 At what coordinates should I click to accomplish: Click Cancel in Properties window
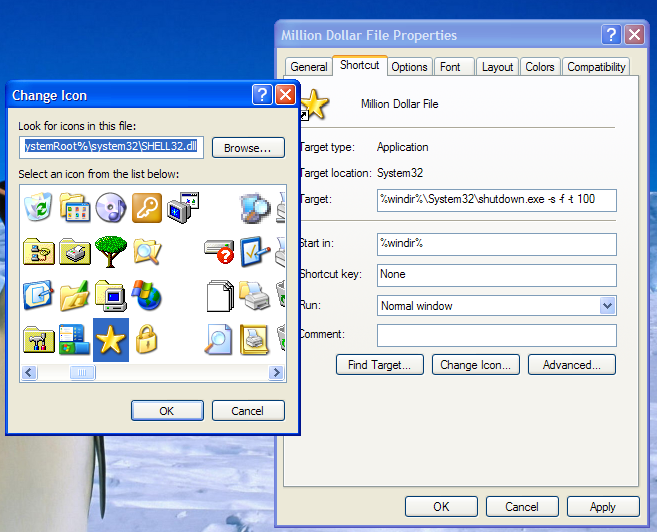522,506
